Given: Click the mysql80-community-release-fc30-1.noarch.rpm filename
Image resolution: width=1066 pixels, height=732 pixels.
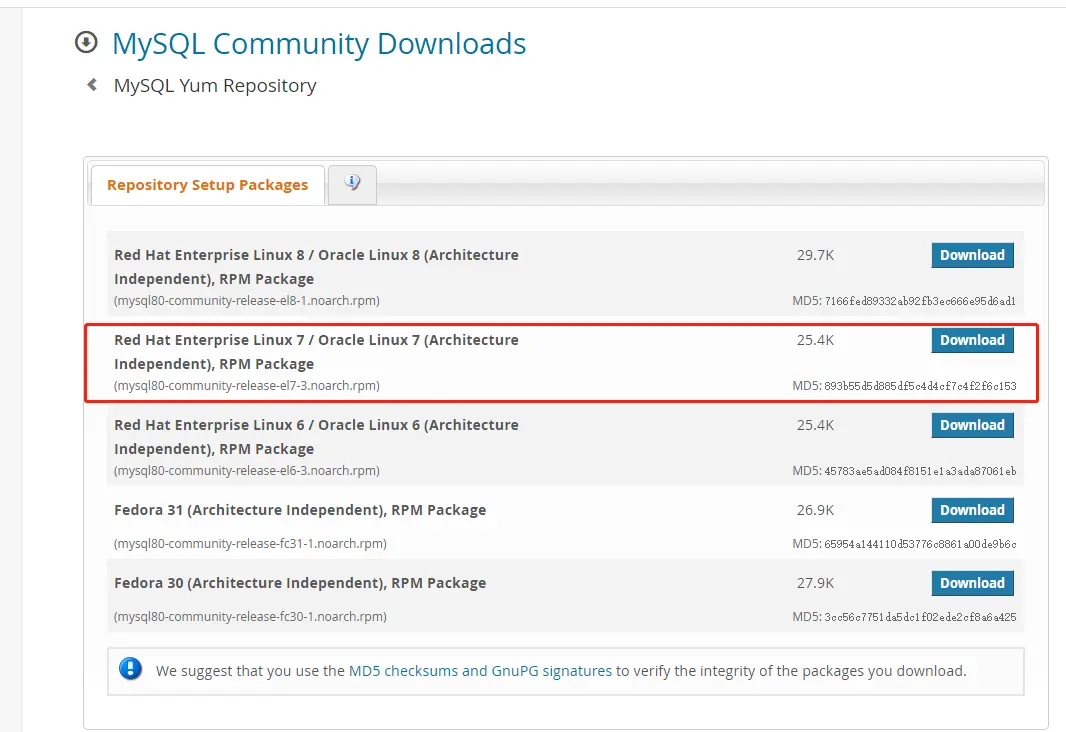Looking at the screenshot, I should 250,617.
